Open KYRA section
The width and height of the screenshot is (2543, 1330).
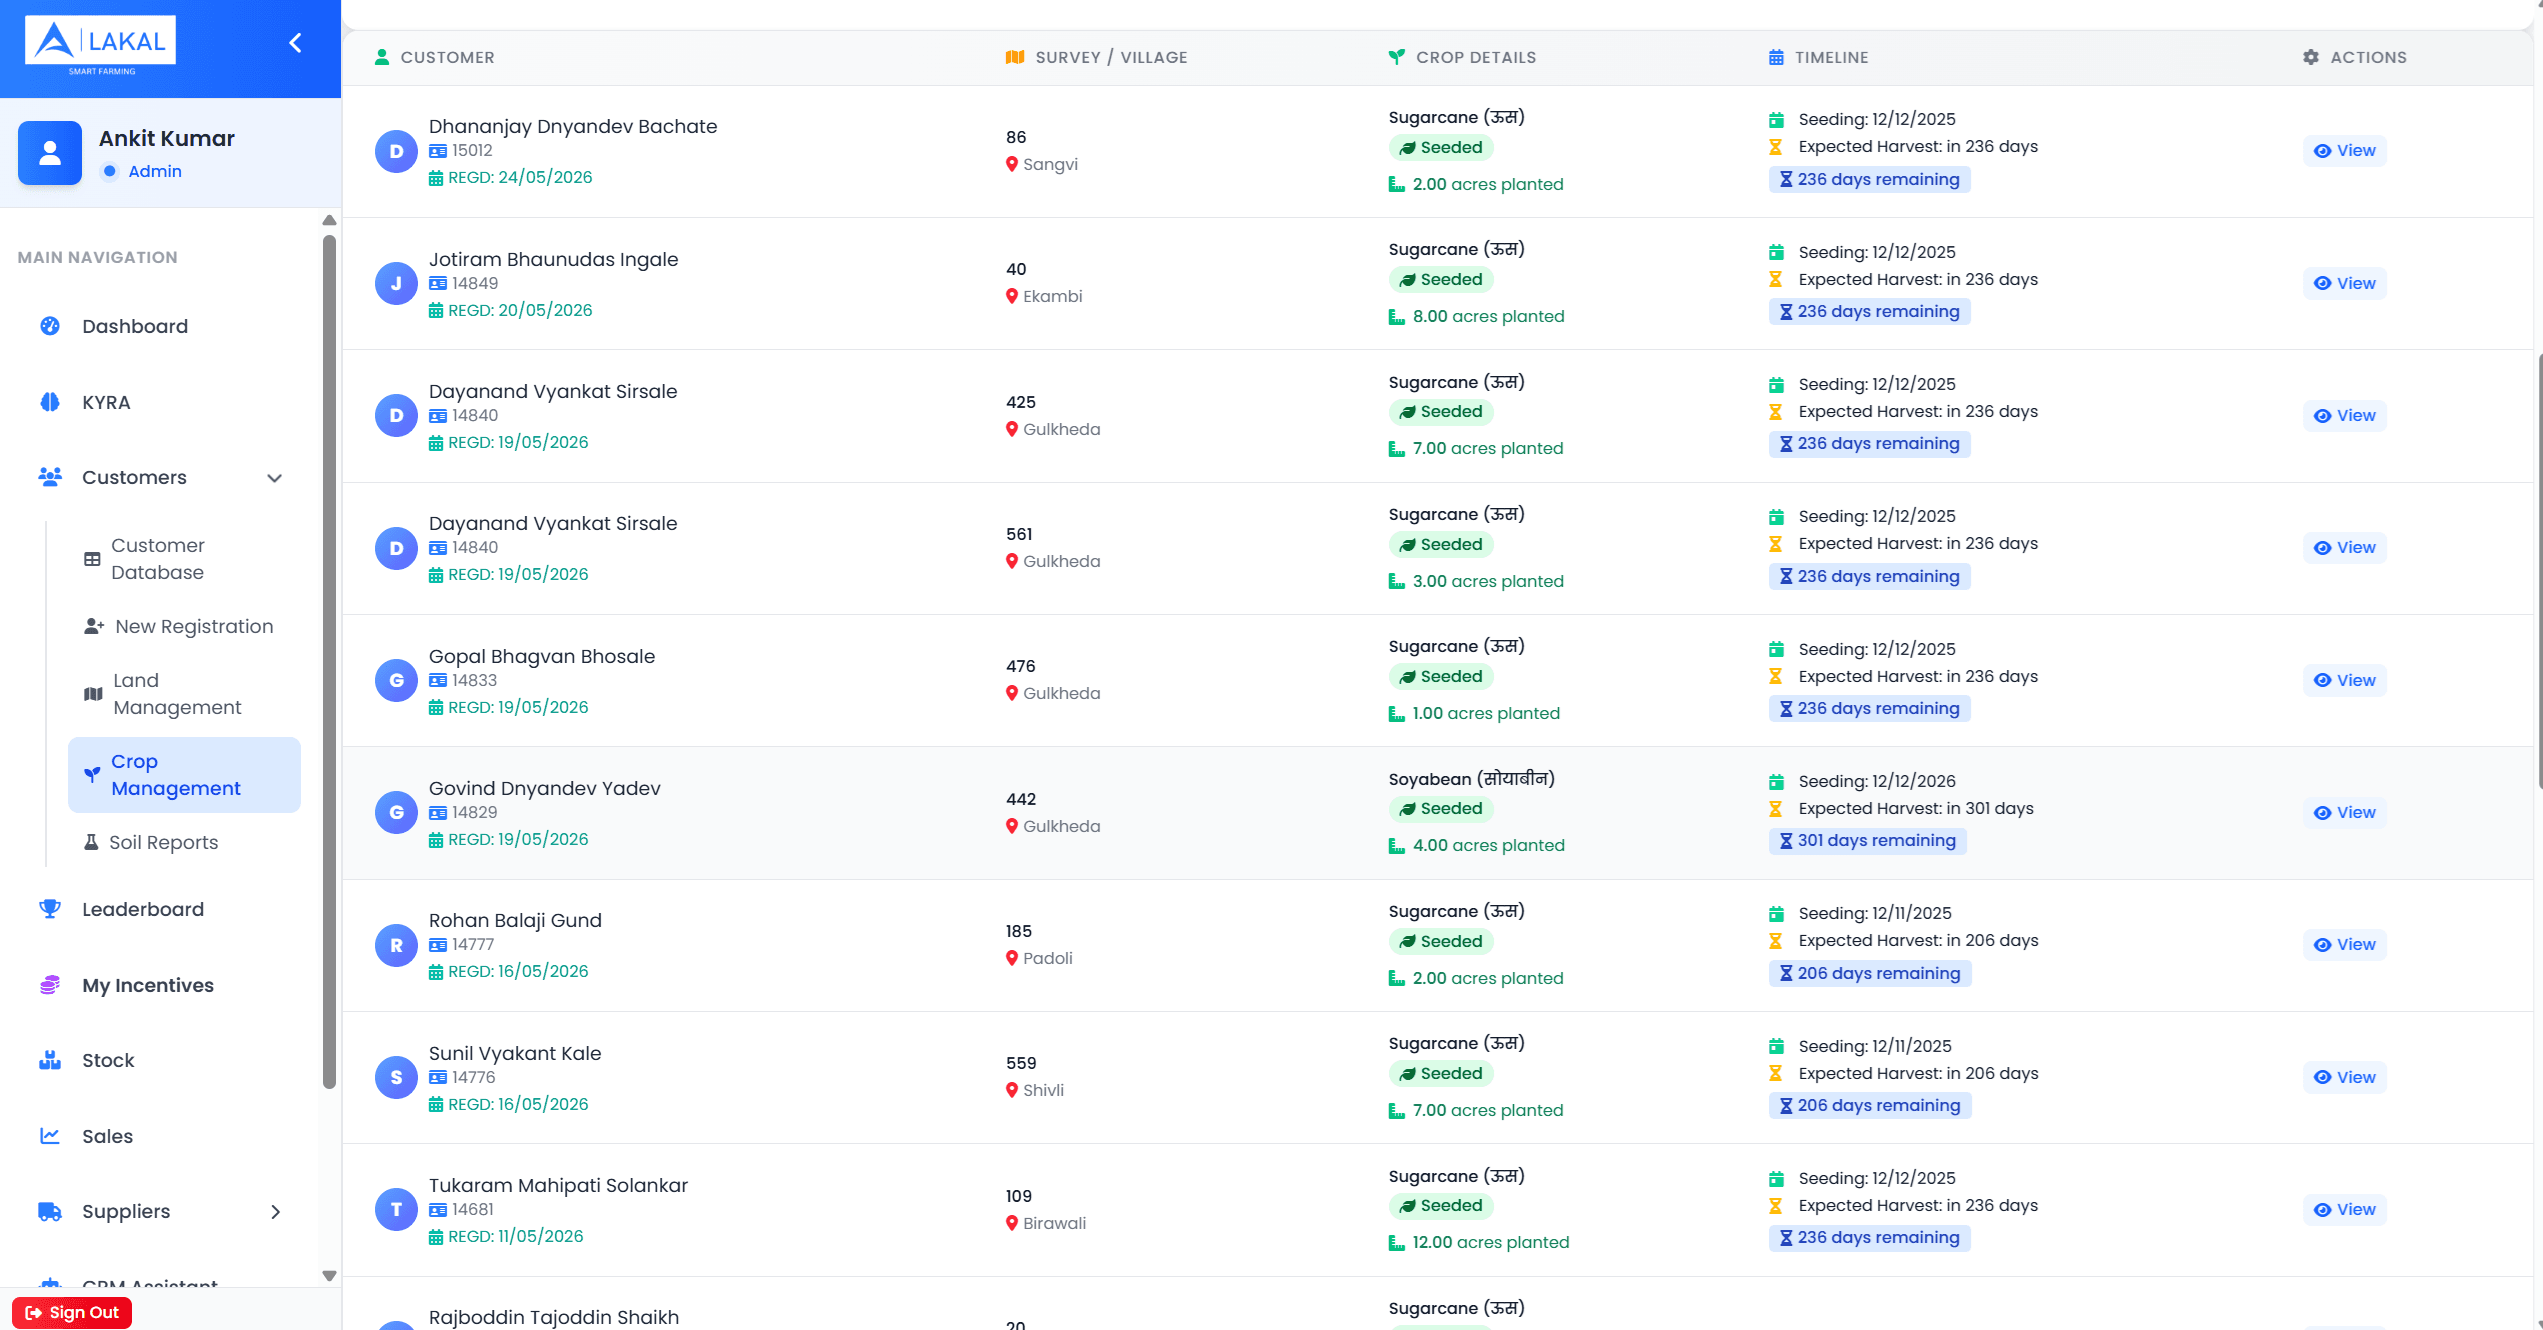coord(106,402)
